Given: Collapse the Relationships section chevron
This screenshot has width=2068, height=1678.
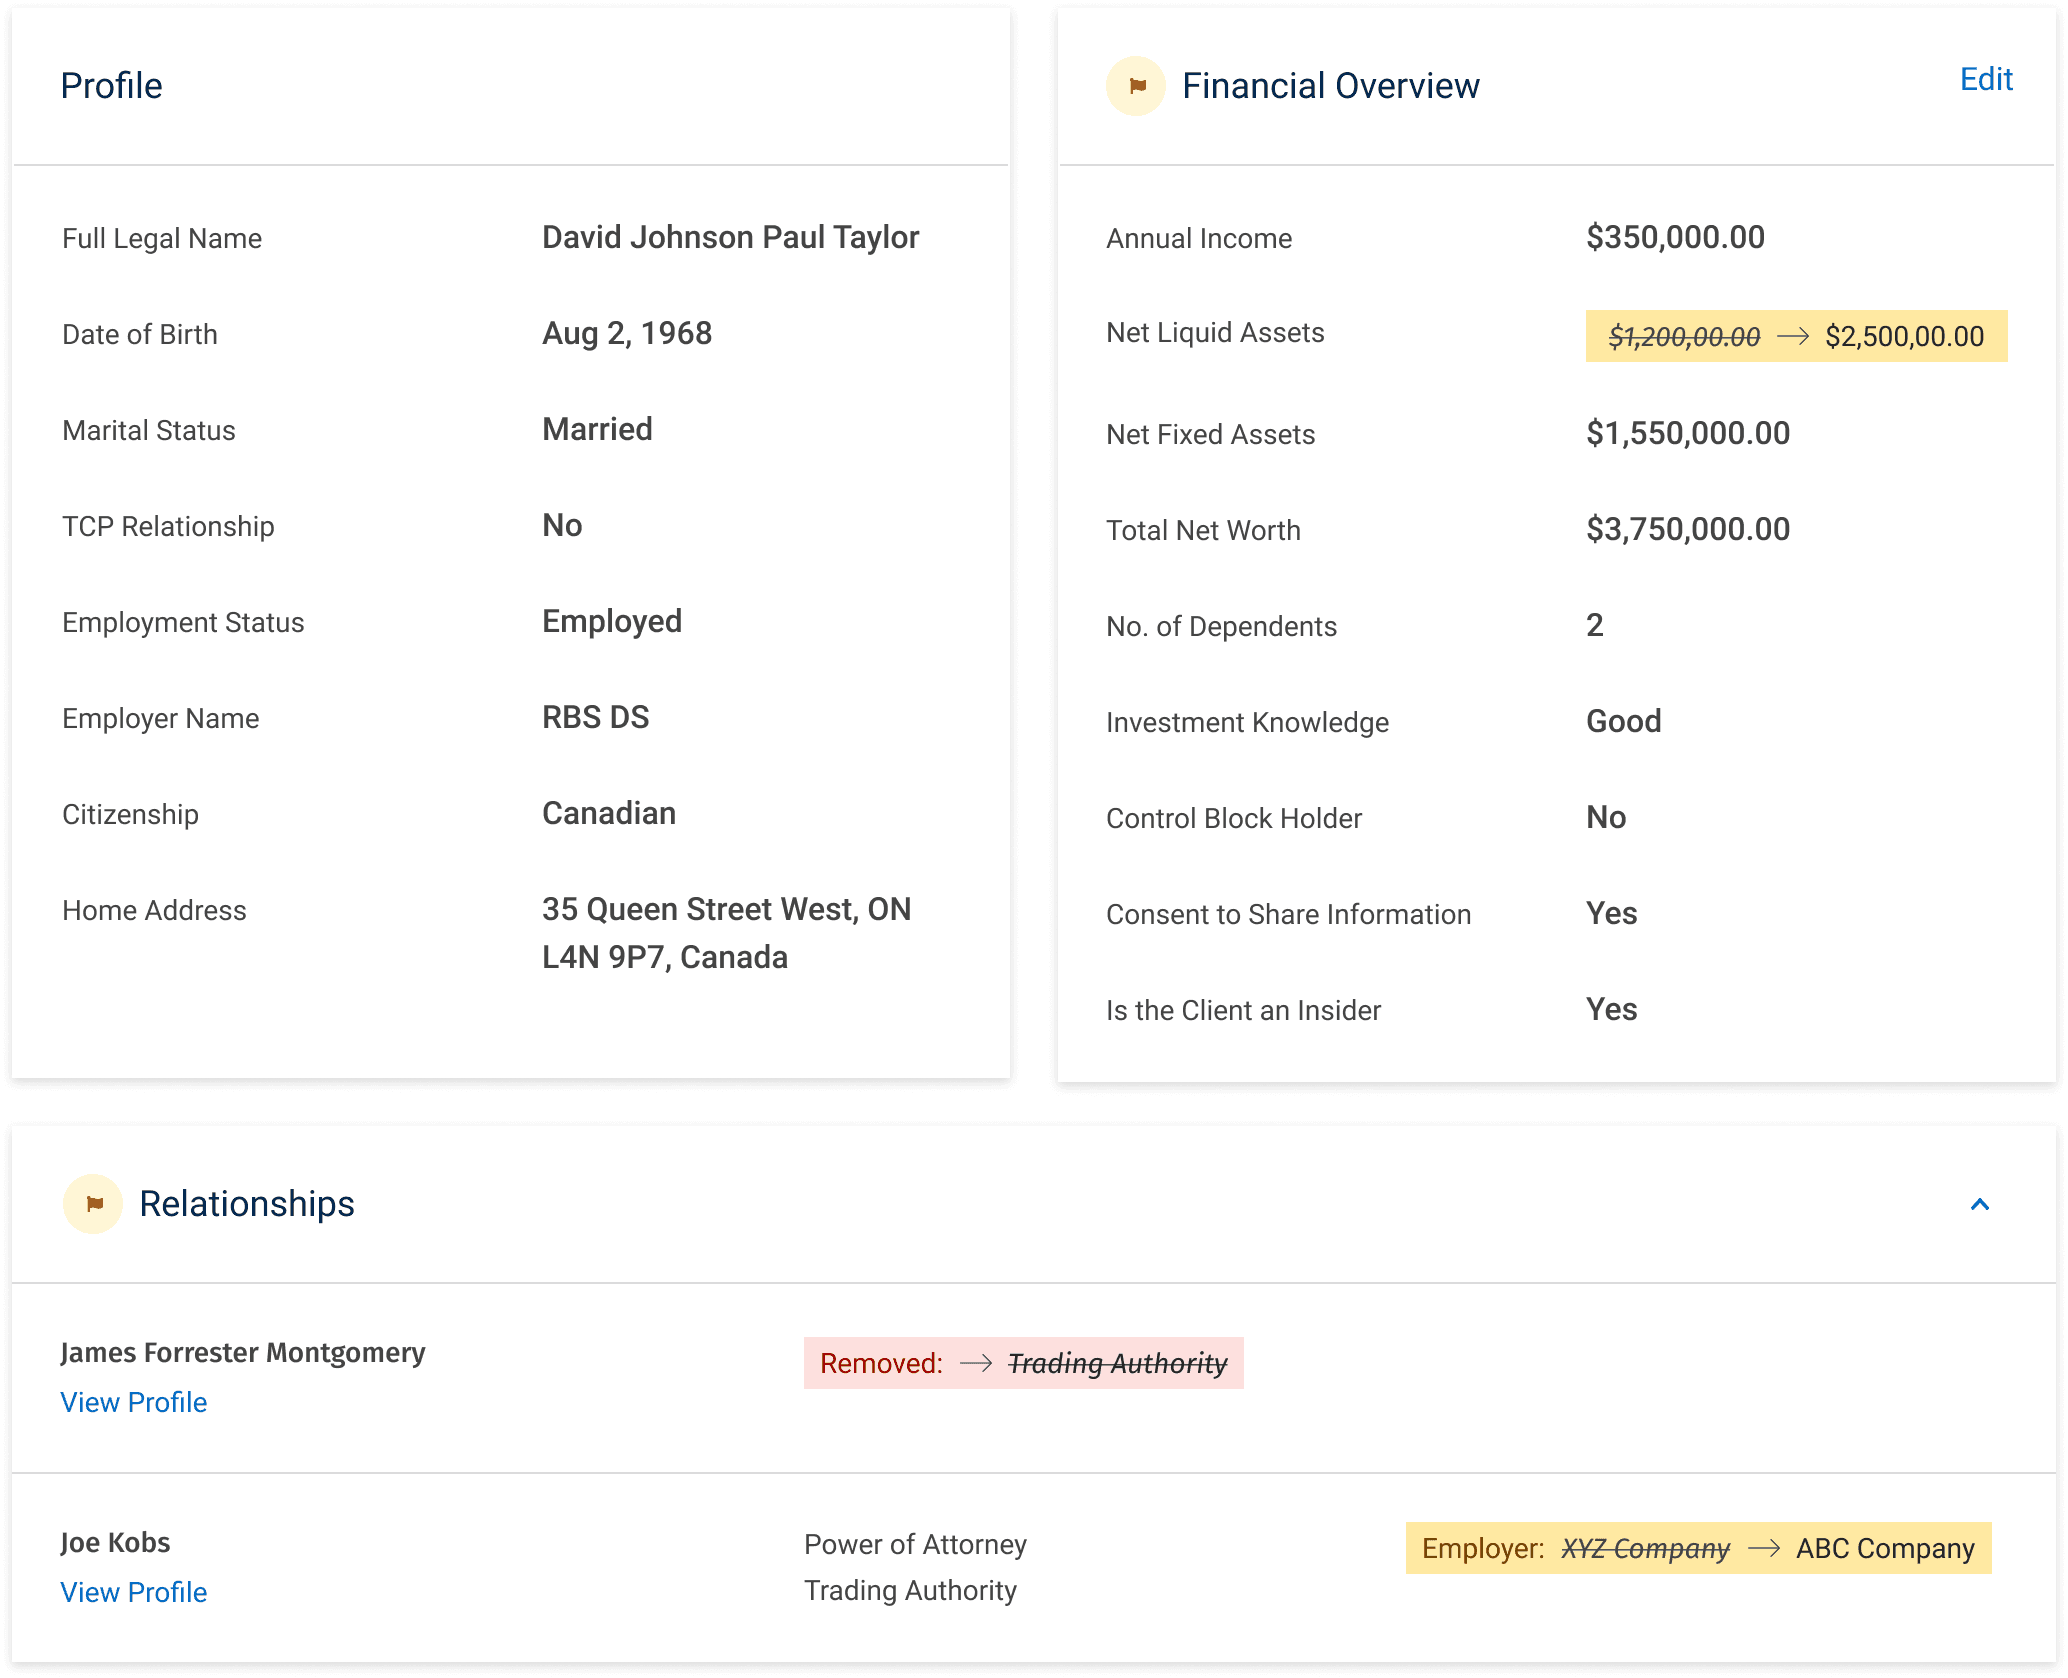Looking at the screenshot, I should point(1979,1204).
